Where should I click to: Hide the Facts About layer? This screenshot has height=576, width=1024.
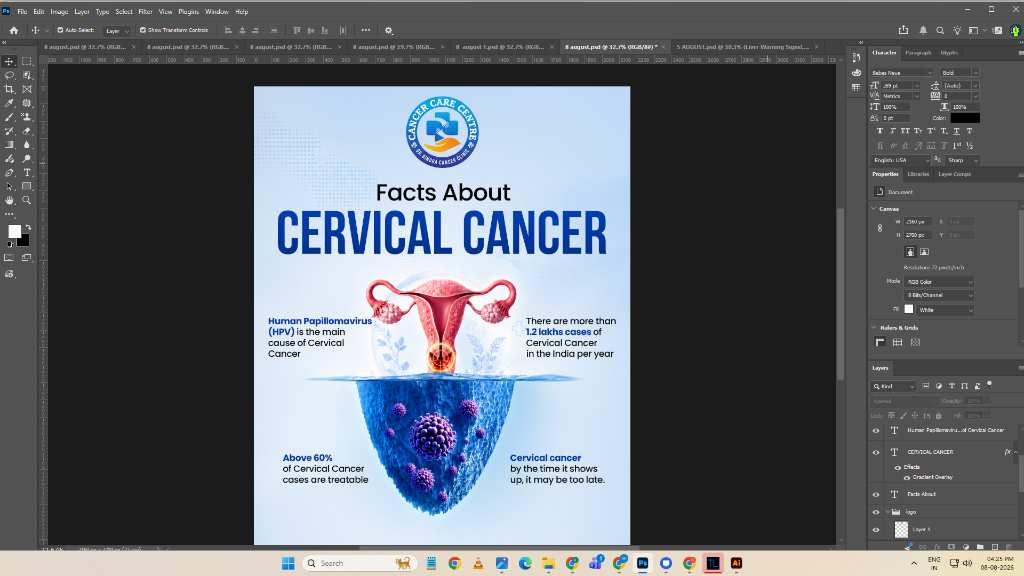coord(876,494)
